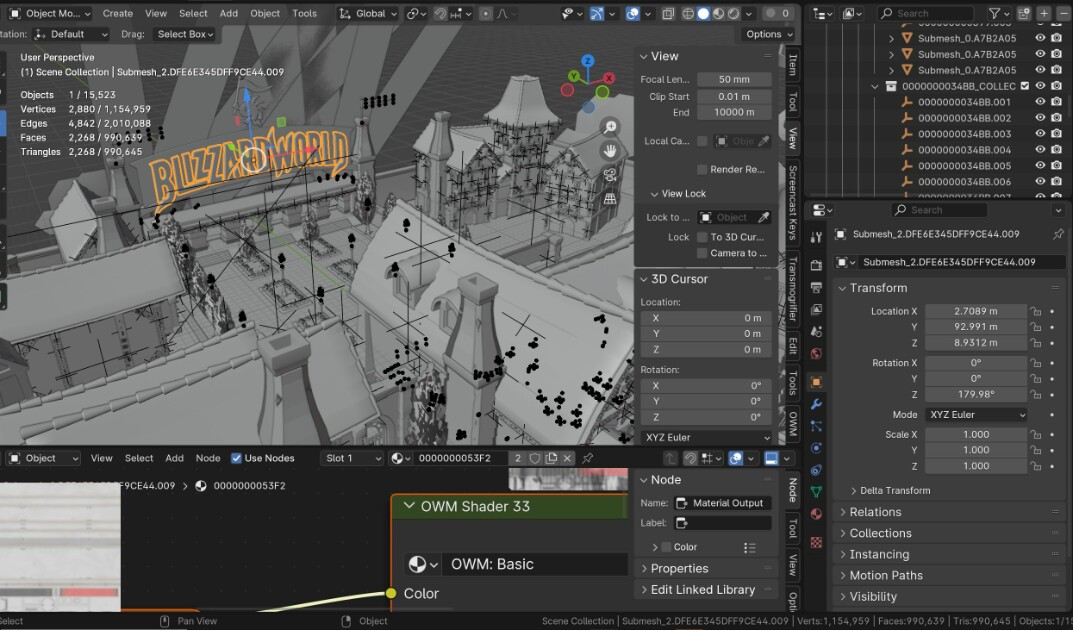This screenshot has width=1073, height=630.
Task: Hide 0000000034BB.004 with its eye icon
Action: [1040, 150]
